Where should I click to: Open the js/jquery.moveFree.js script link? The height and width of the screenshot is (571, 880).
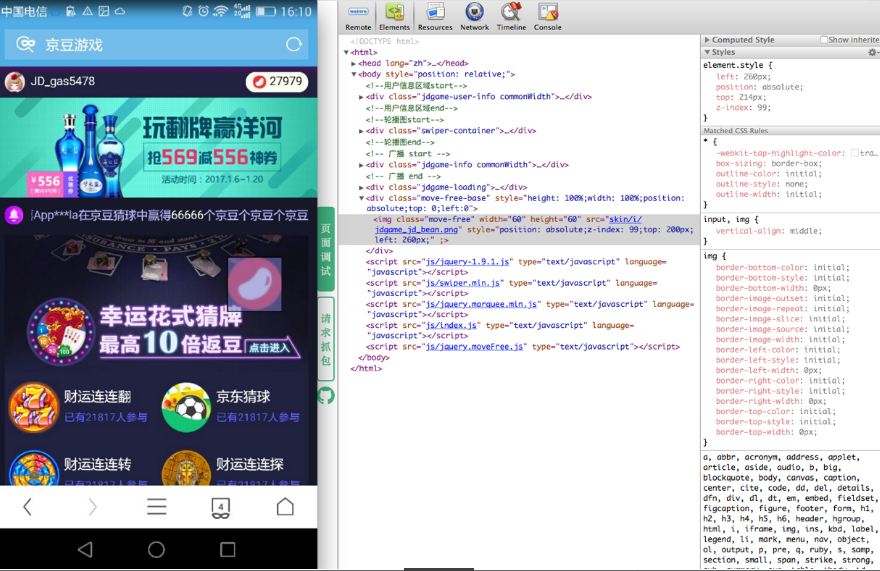pyautogui.click(x=474, y=347)
